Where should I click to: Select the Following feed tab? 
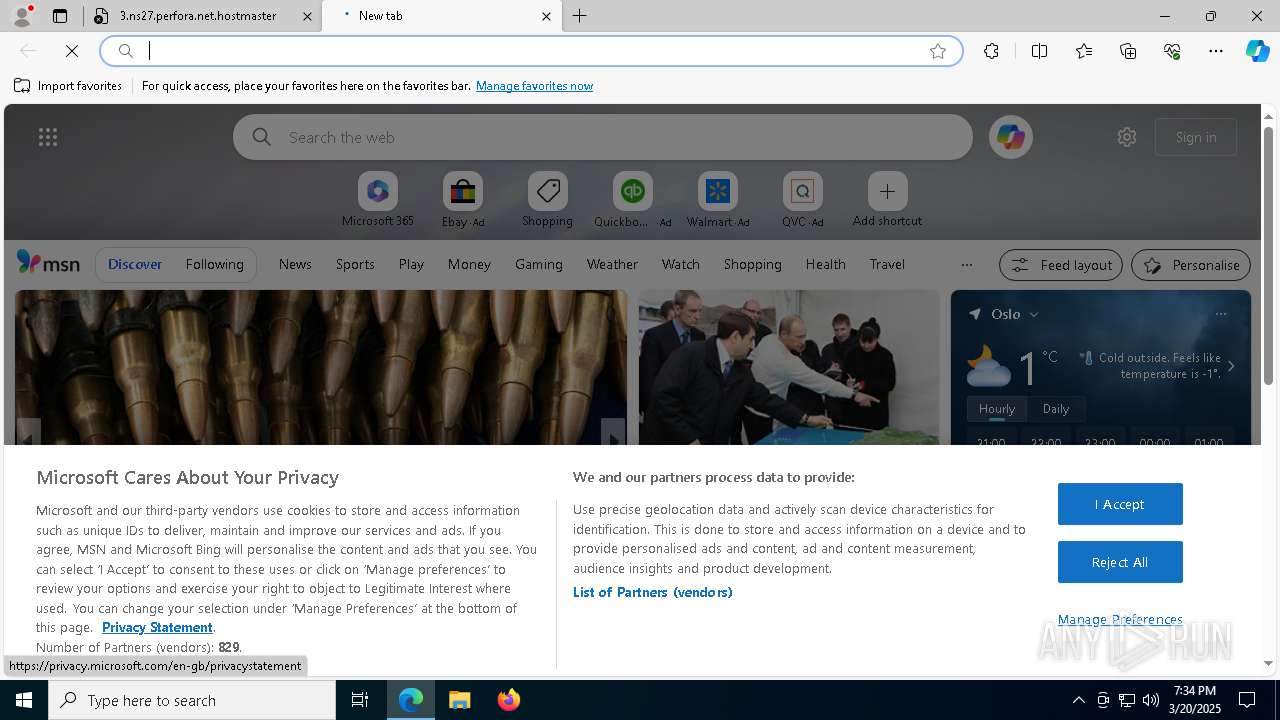[x=214, y=264]
